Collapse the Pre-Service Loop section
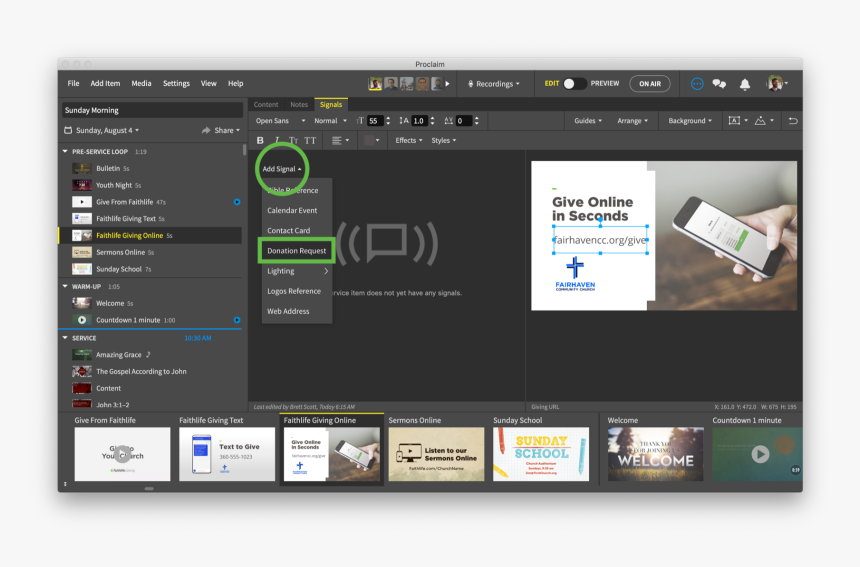This screenshot has width=860, height=567. point(65,151)
